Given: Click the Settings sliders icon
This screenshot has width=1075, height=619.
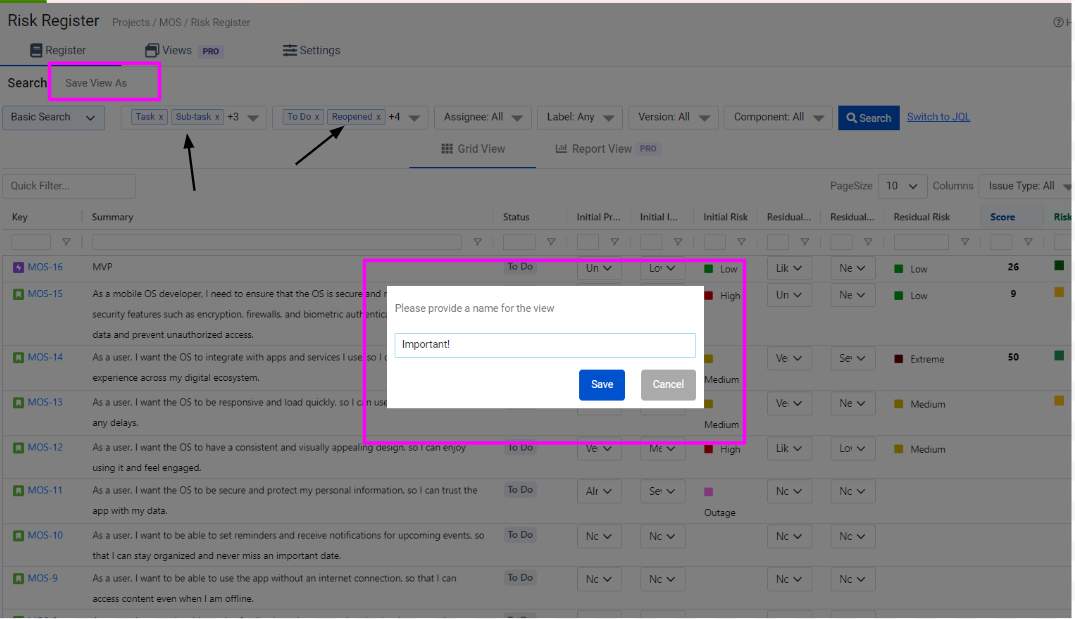Looking at the screenshot, I should (x=289, y=50).
